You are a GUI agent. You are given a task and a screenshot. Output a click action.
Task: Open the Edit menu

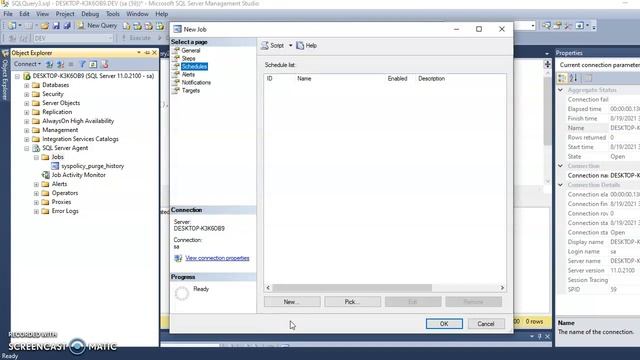[x=24, y=14]
